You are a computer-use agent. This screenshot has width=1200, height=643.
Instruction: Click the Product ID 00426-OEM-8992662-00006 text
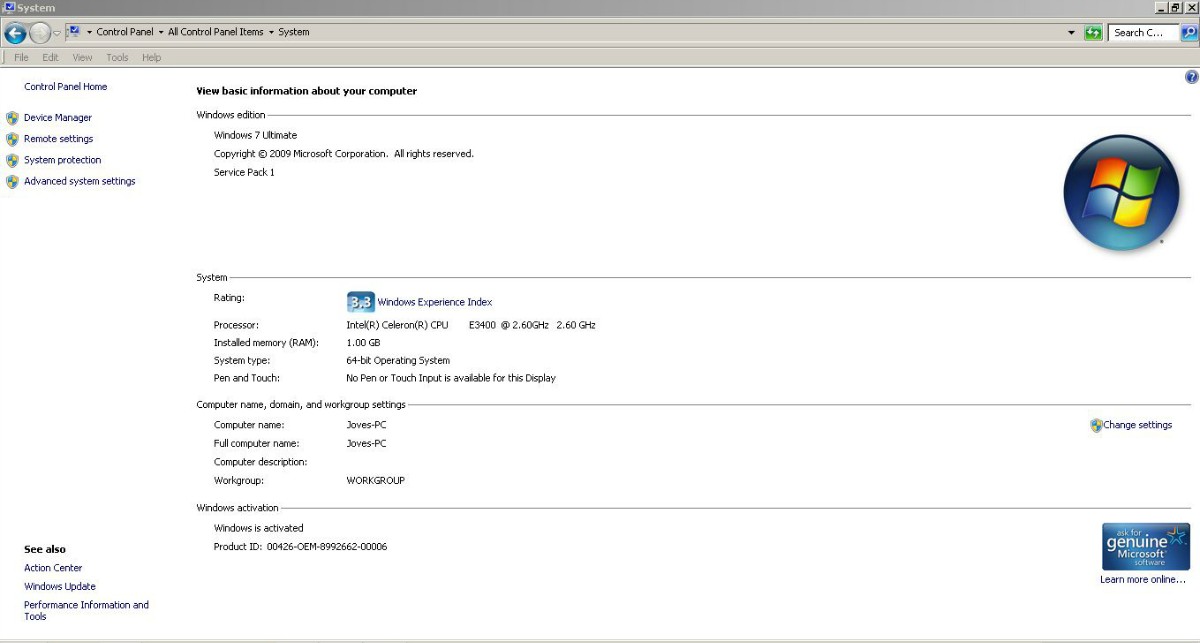click(x=300, y=547)
